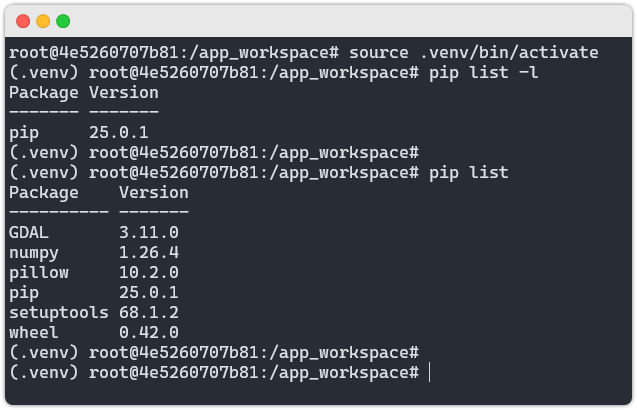Click the pillow package name
This screenshot has height=410, width=637.
pyautogui.click(x=39, y=273)
